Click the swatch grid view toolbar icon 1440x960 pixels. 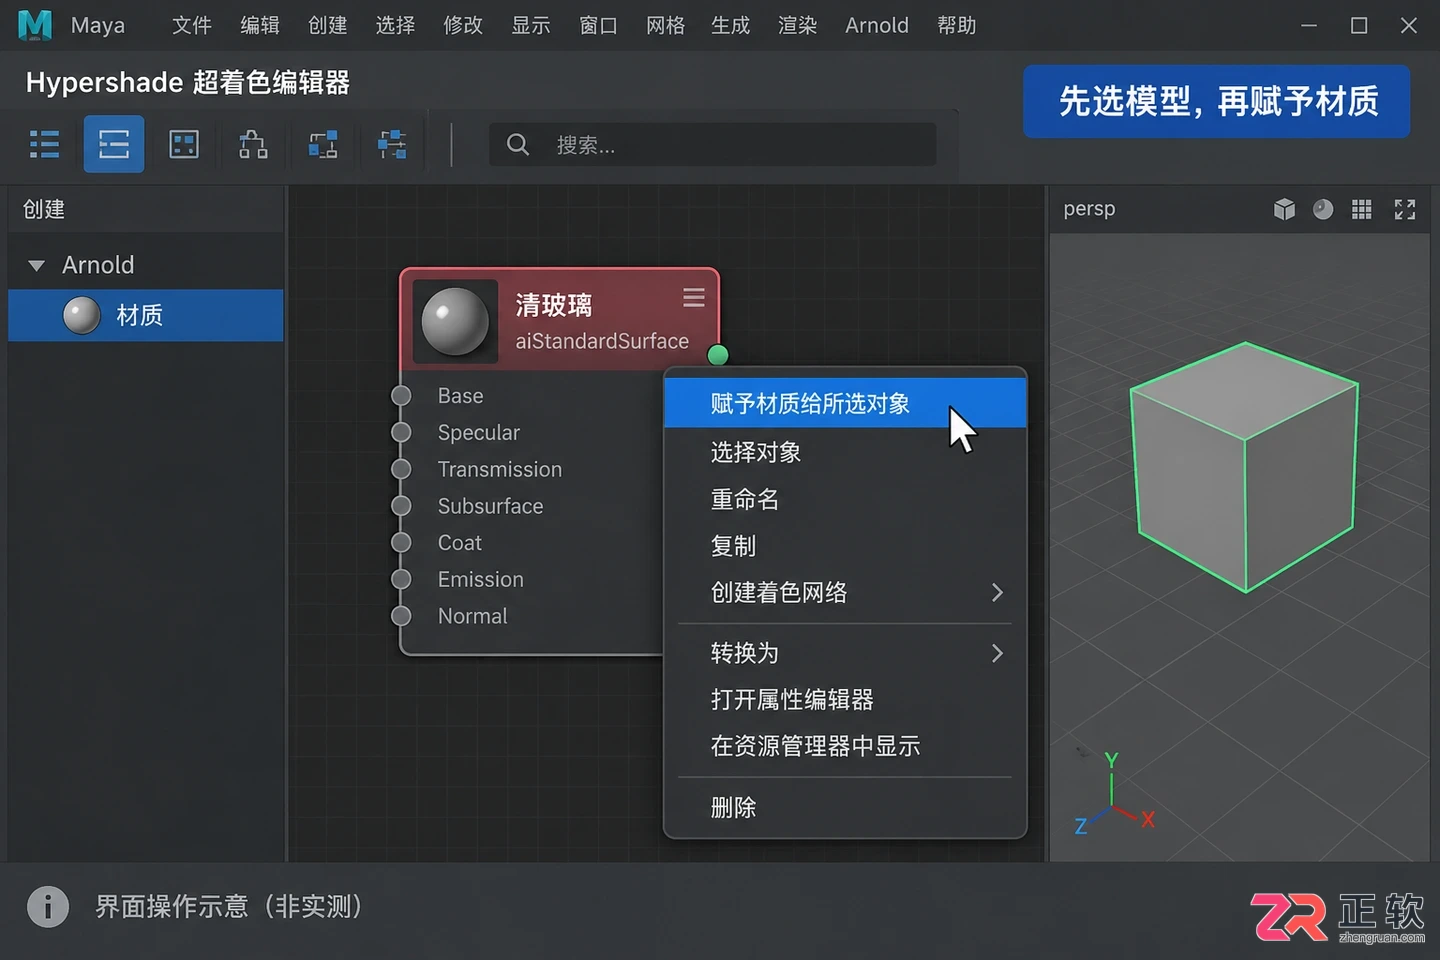(184, 145)
